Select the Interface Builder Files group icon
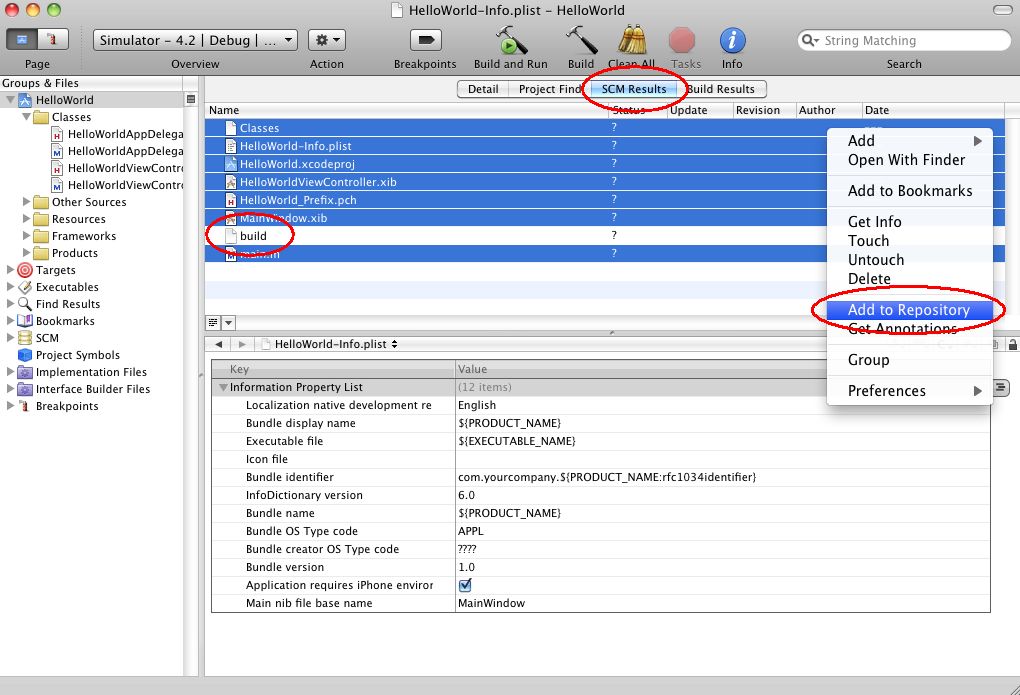This screenshot has width=1020, height=695. 25,388
